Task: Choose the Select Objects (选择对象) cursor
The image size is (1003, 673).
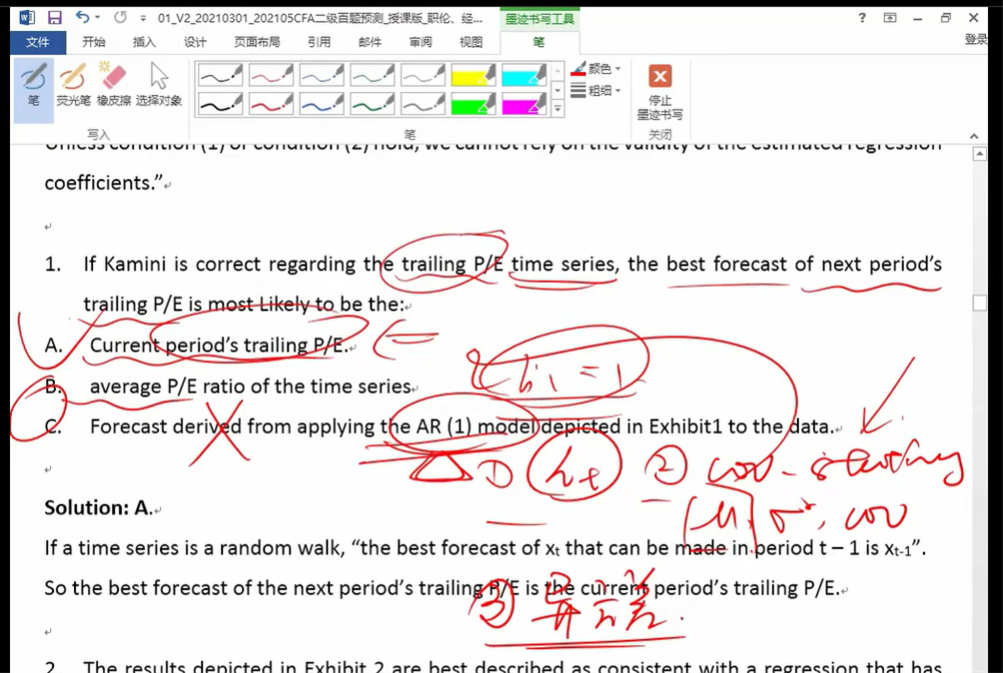Action: [x=159, y=86]
